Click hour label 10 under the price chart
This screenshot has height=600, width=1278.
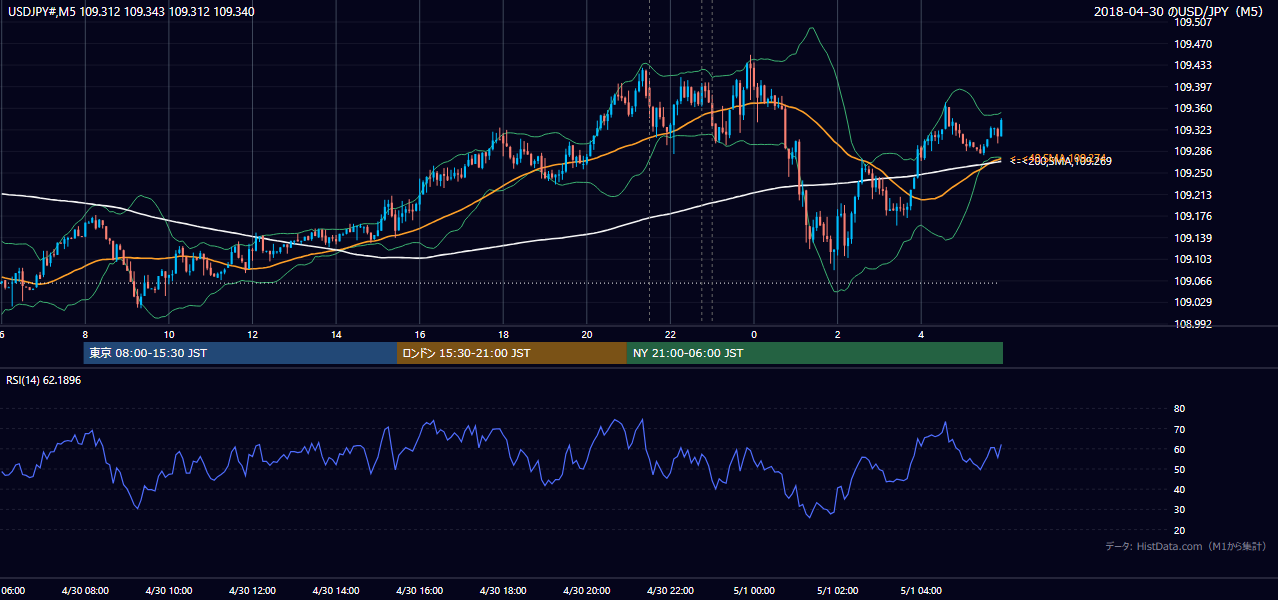pos(169,334)
